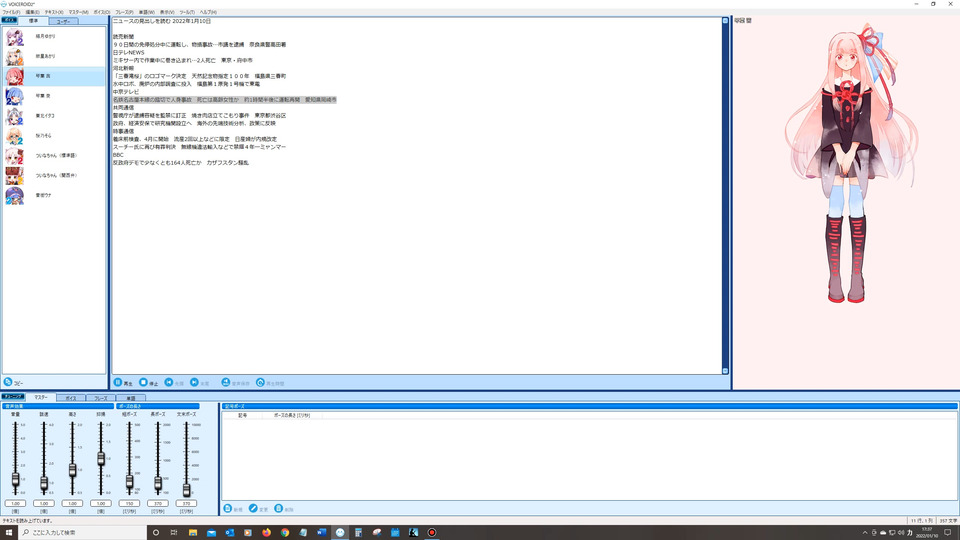Select 東北イタコ voice avatar

tap(15, 116)
